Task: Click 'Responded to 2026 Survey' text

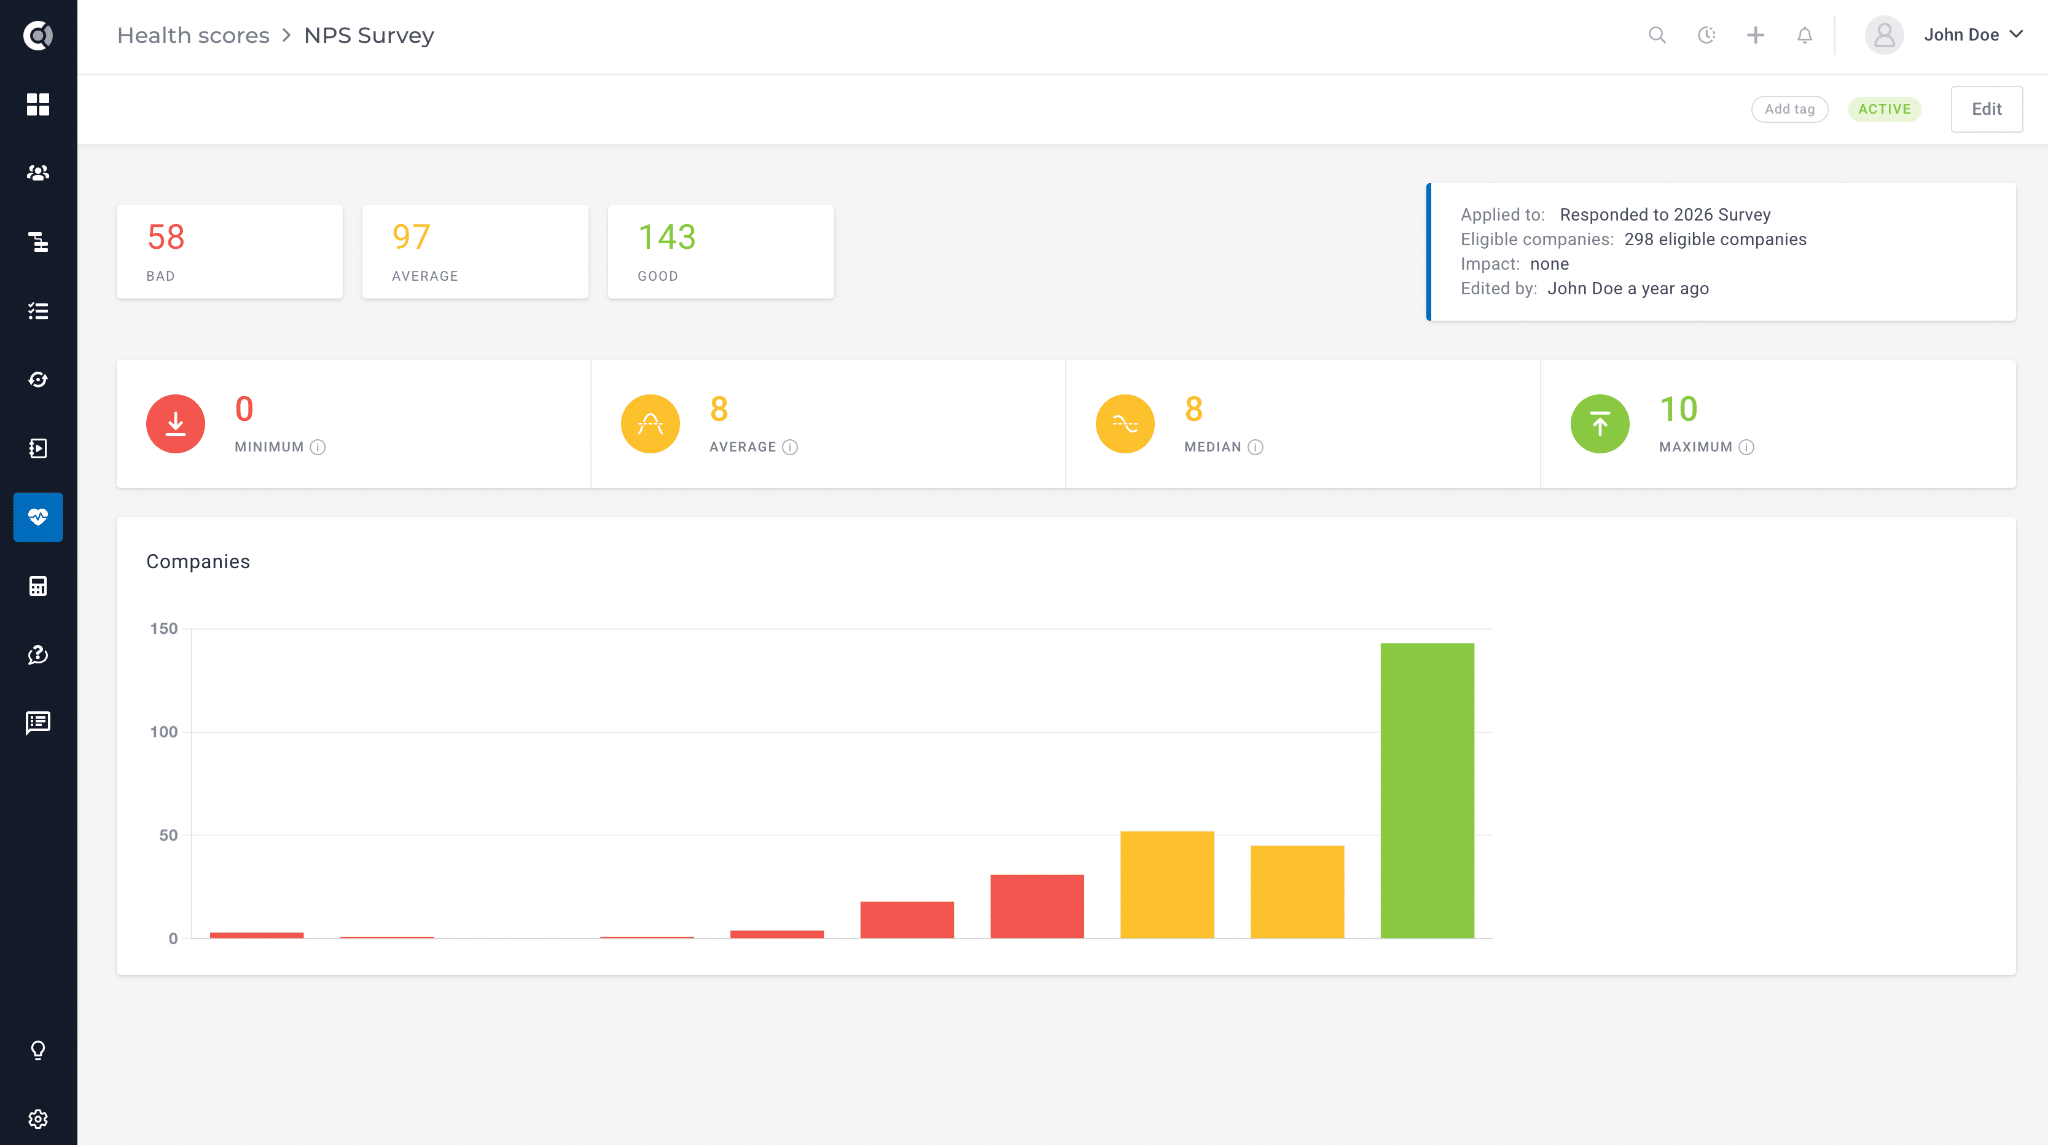Action: coord(1665,214)
